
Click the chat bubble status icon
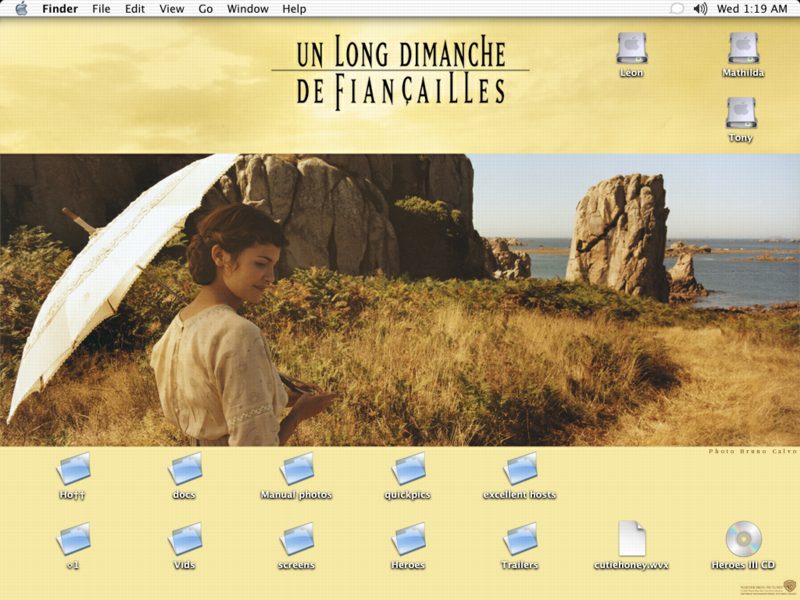[x=677, y=9]
